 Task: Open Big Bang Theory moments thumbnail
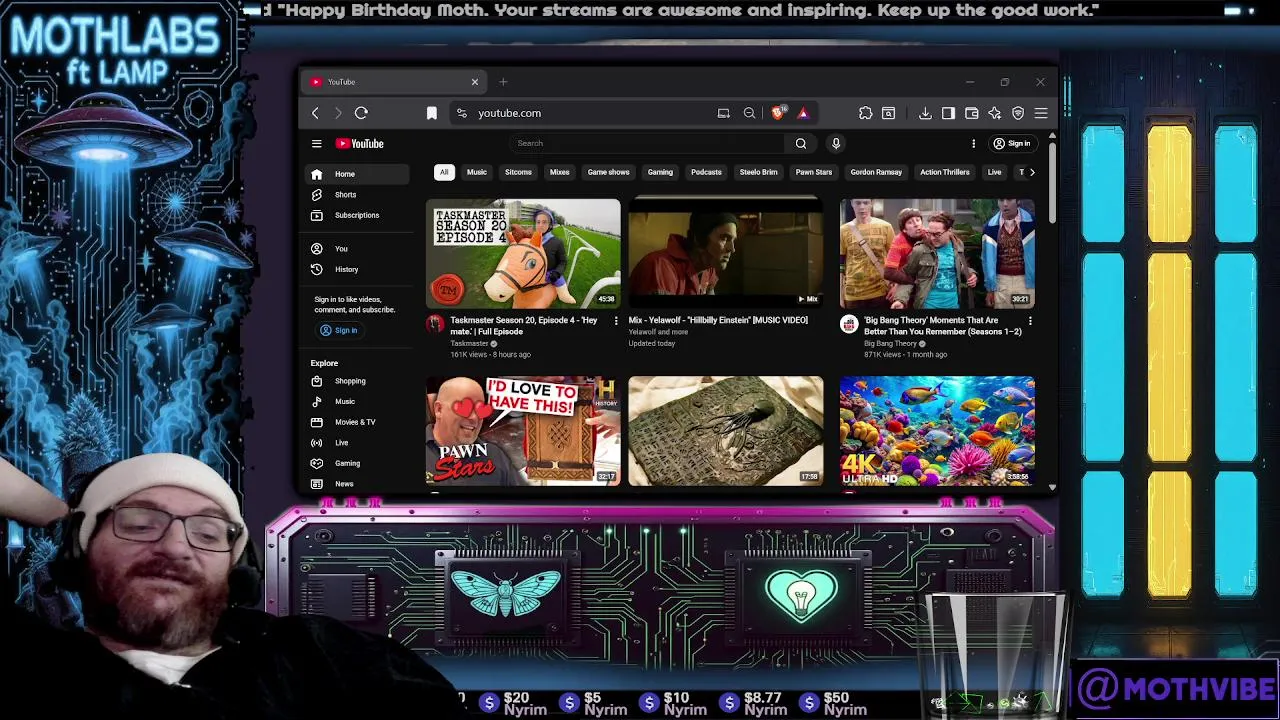(x=937, y=253)
